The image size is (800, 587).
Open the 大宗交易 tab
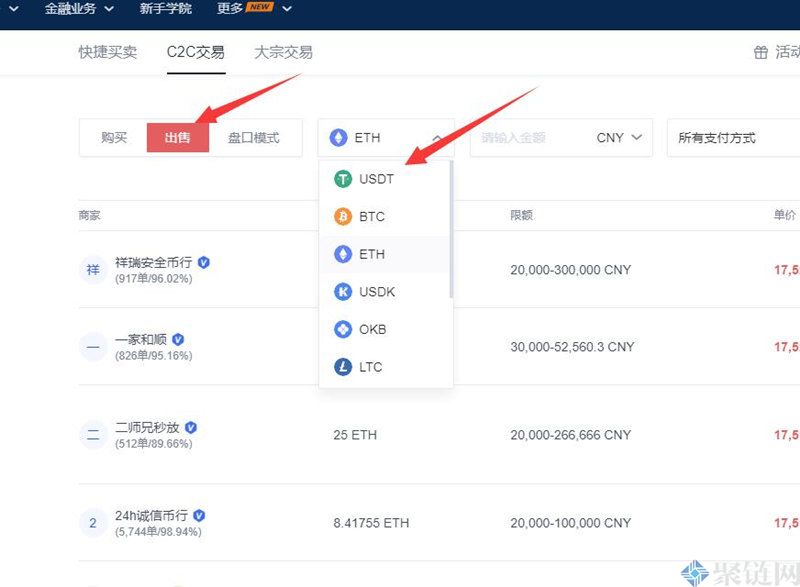[283, 52]
